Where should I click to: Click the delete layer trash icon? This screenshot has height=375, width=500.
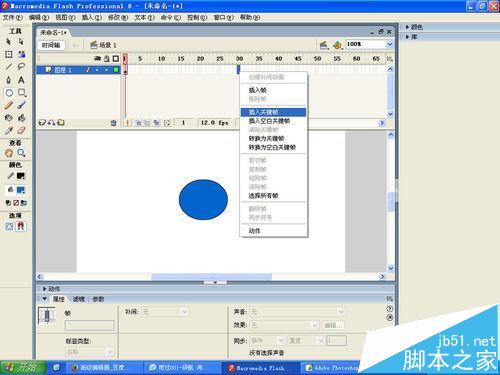click(113, 123)
